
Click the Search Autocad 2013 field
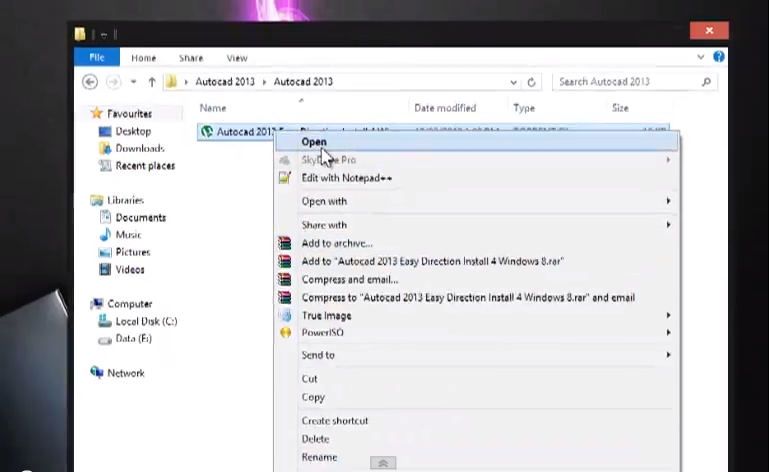click(635, 82)
